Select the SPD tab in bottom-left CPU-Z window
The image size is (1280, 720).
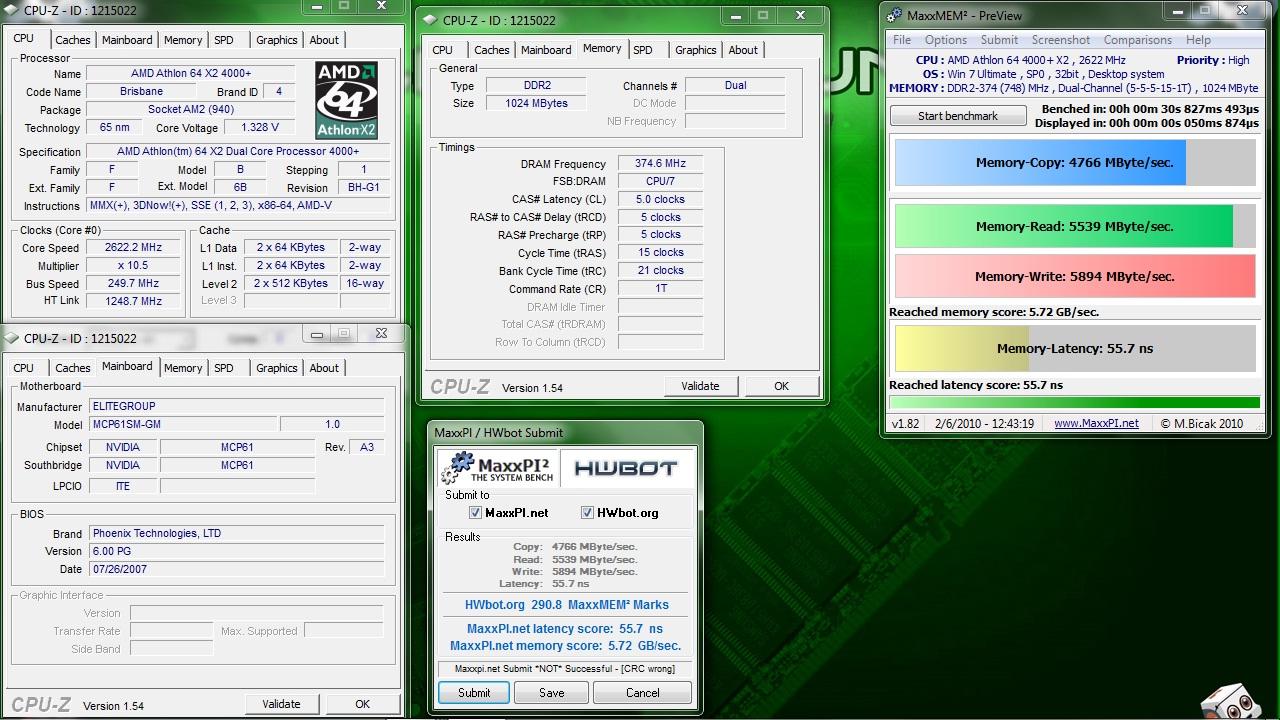coord(224,368)
